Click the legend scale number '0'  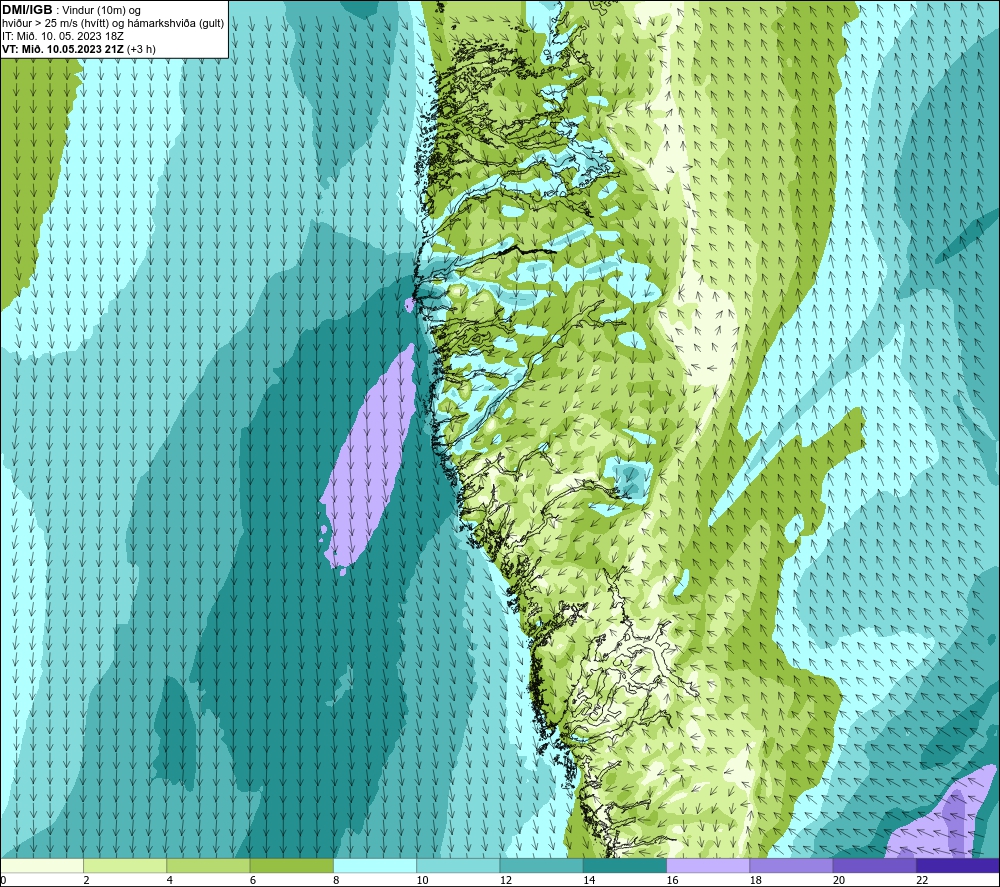[4, 880]
